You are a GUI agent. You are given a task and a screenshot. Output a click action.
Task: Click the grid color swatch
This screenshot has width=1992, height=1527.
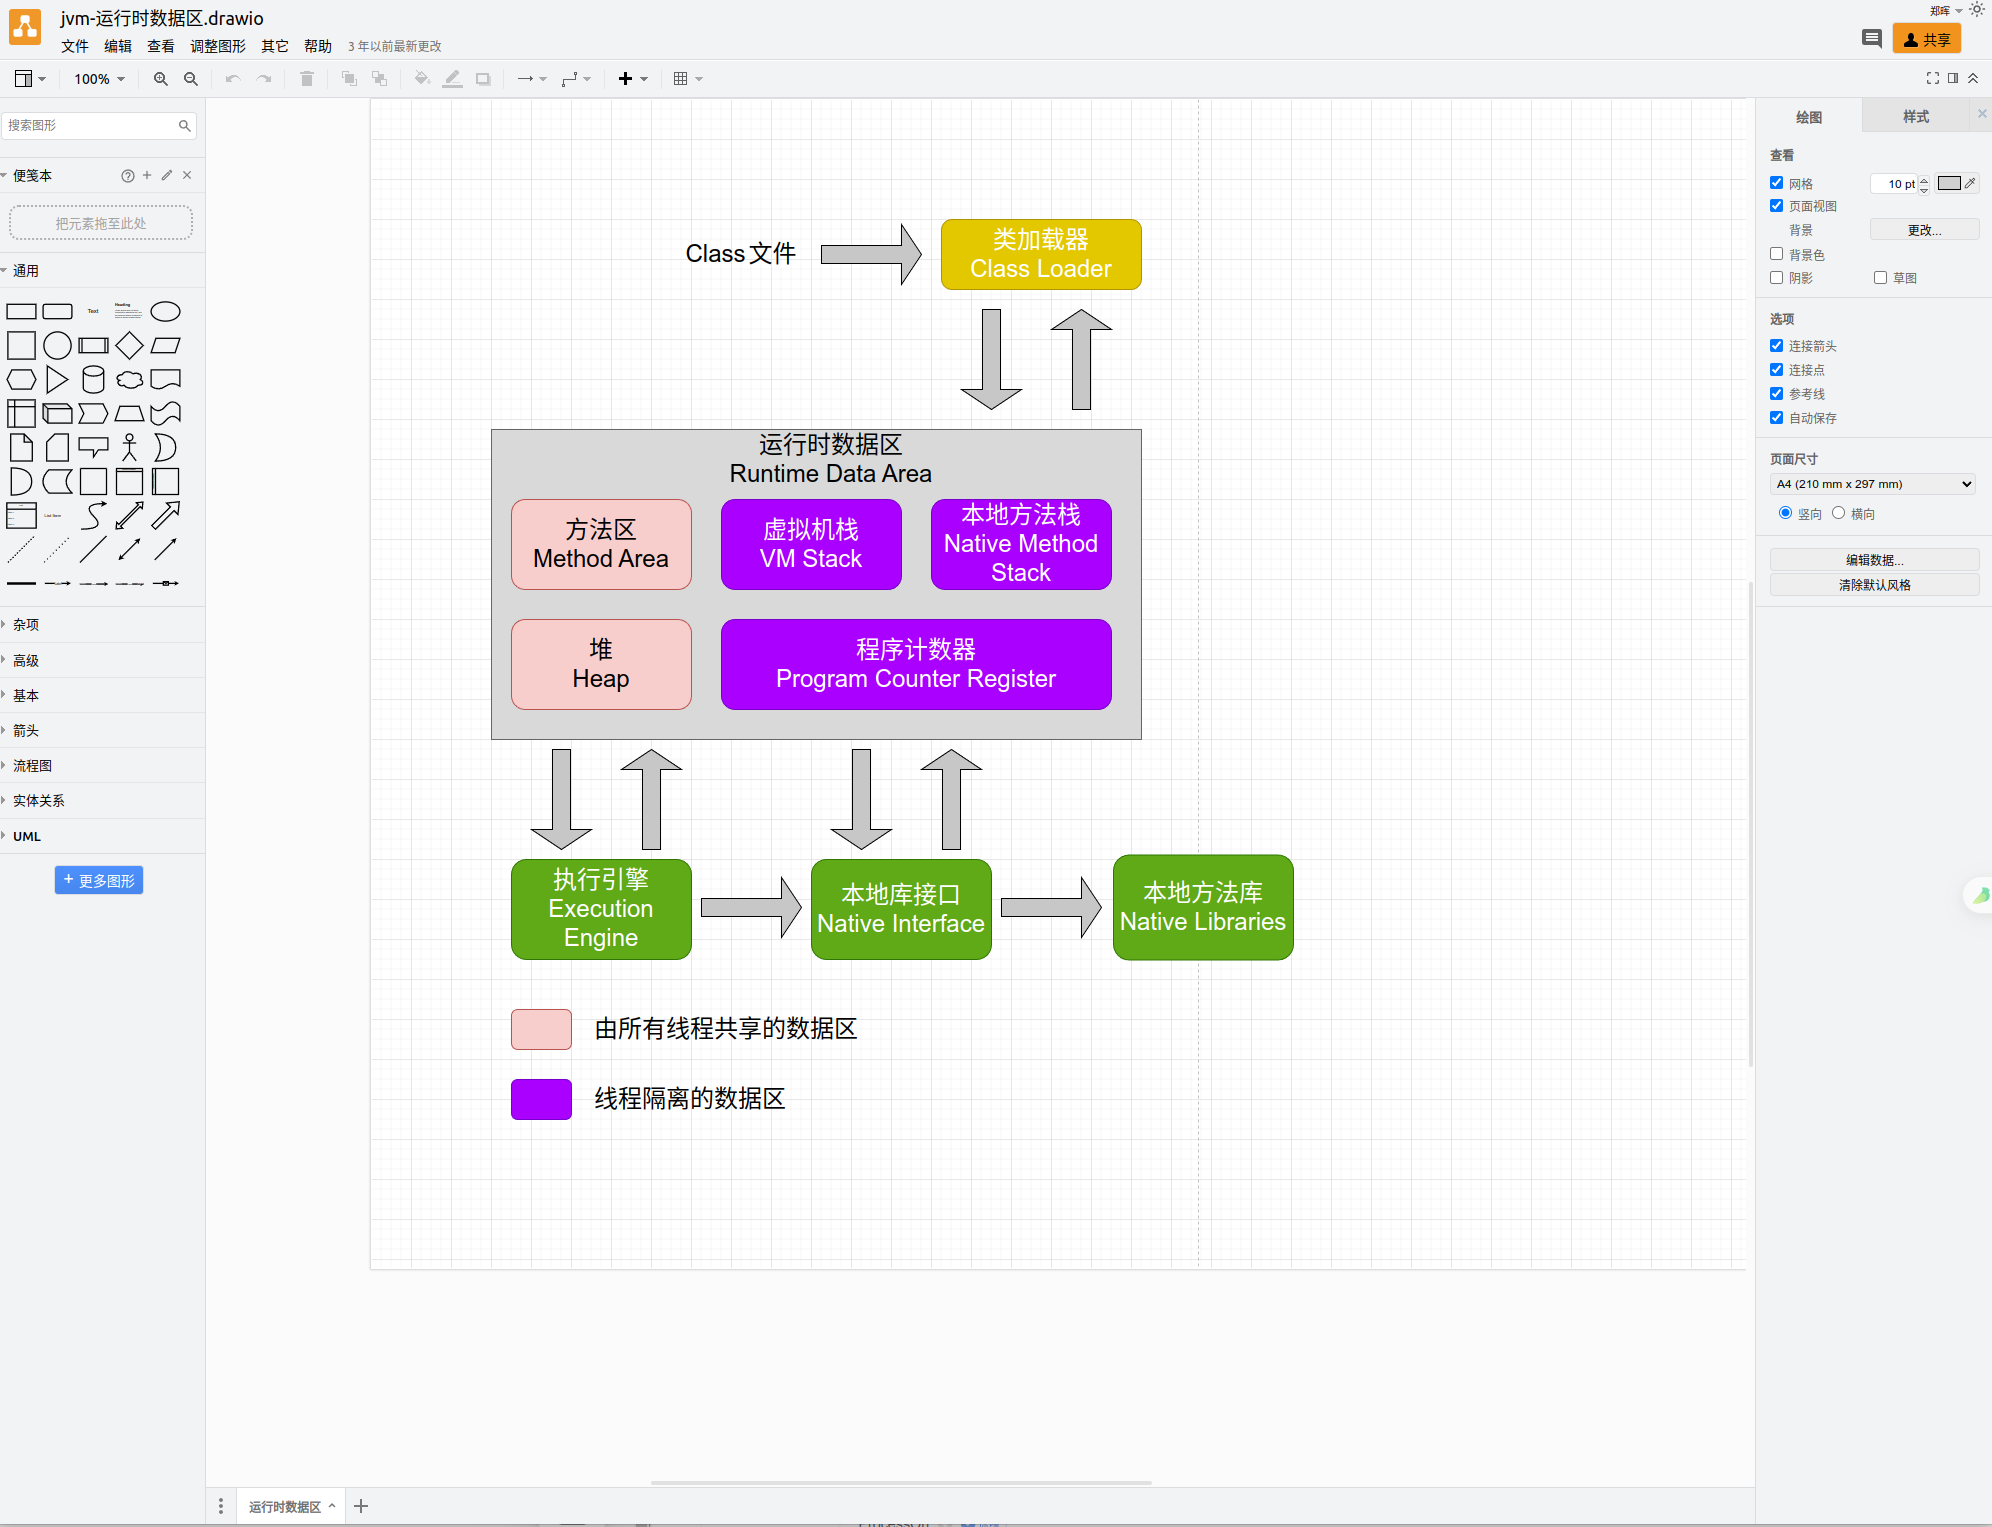(1949, 183)
